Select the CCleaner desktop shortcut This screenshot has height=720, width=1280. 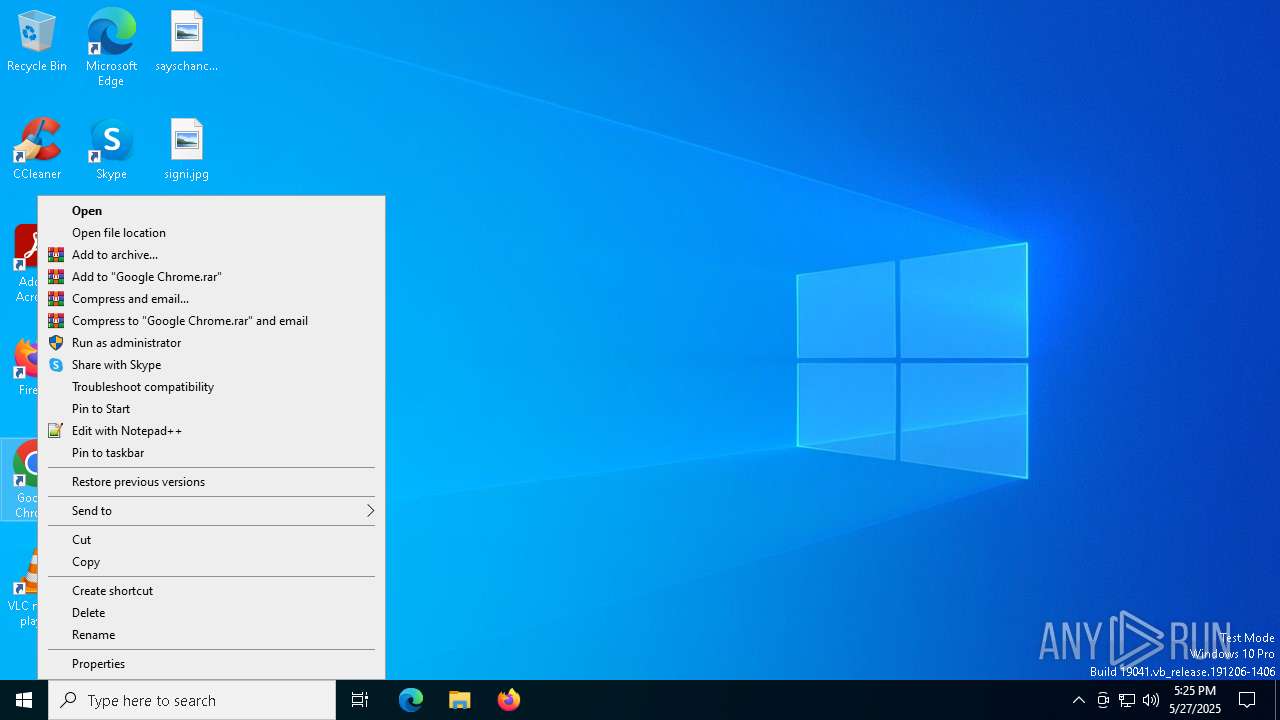click(x=37, y=149)
